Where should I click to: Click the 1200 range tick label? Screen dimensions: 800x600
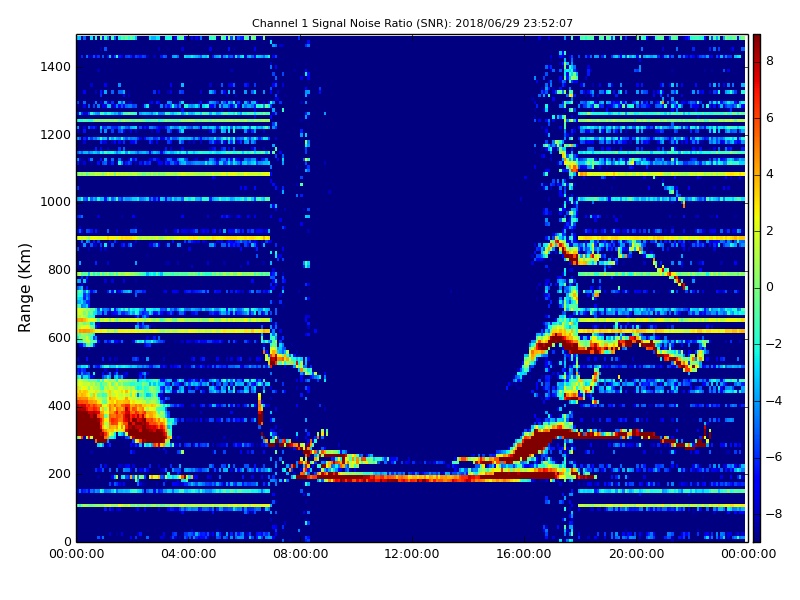pyautogui.click(x=56, y=135)
